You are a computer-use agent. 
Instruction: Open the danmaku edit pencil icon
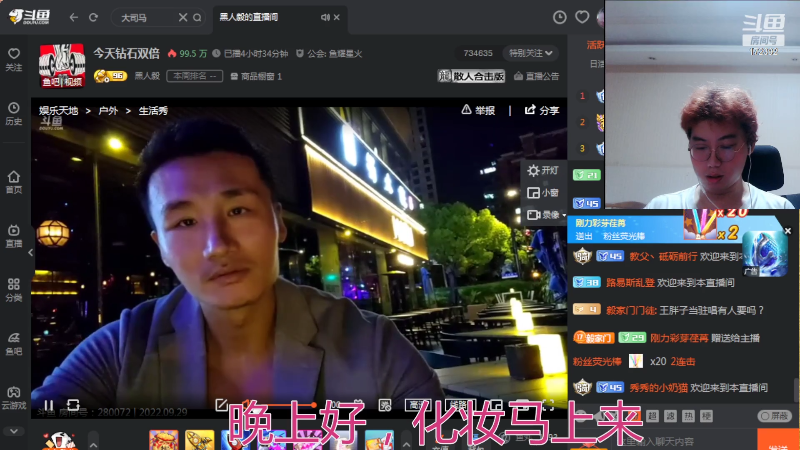click(221, 405)
